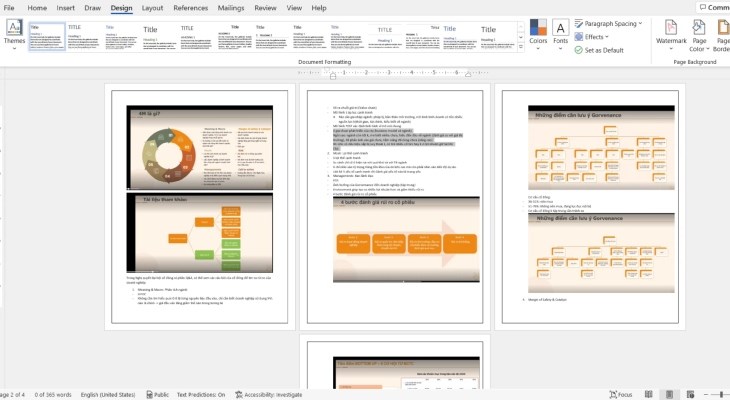Open the Fonts theme dropdown
This screenshot has height=400, width=730.
coord(561,34)
